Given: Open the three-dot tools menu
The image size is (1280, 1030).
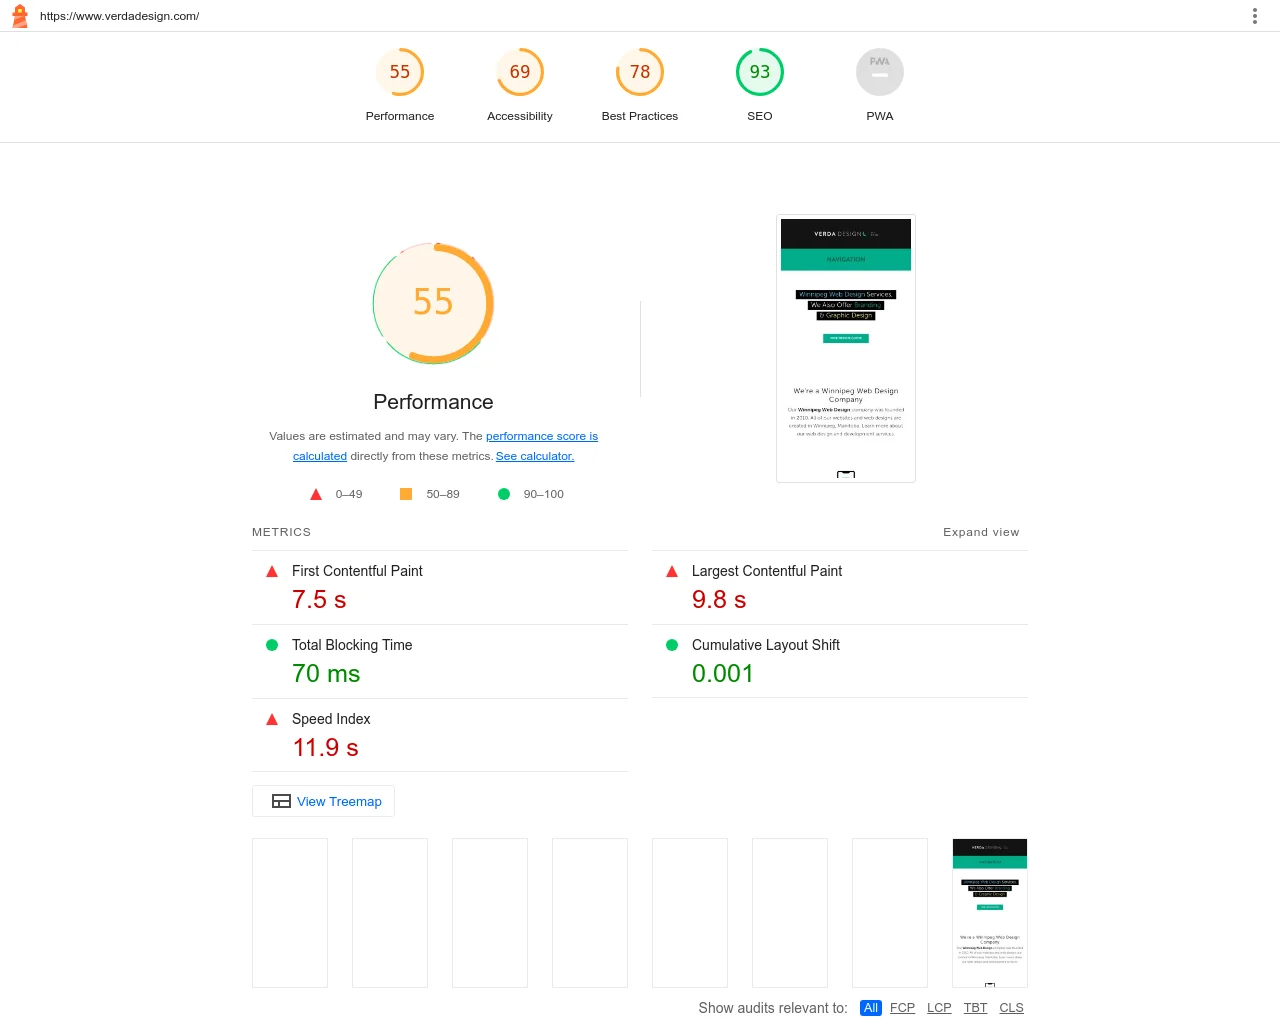Looking at the screenshot, I should pyautogui.click(x=1254, y=16).
